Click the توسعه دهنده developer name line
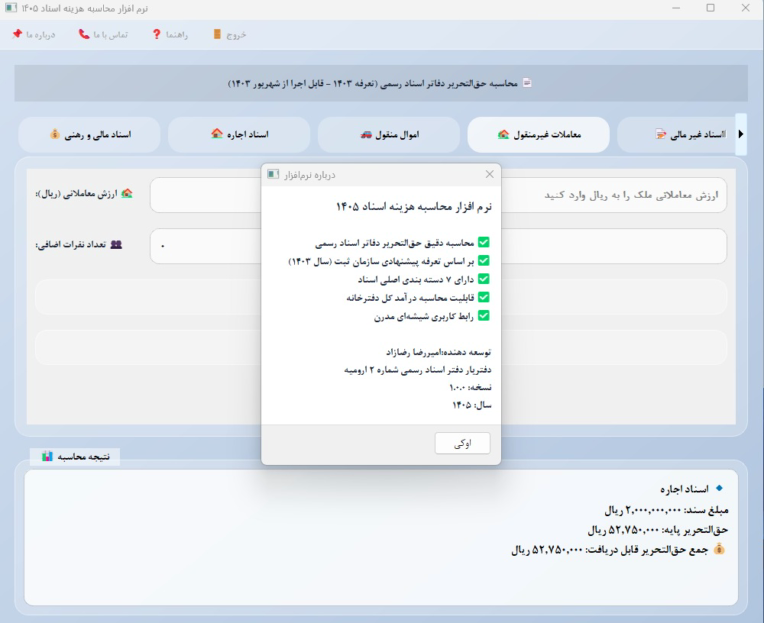Screen dimensions: 764x623 pyautogui.click(x=439, y=352)
